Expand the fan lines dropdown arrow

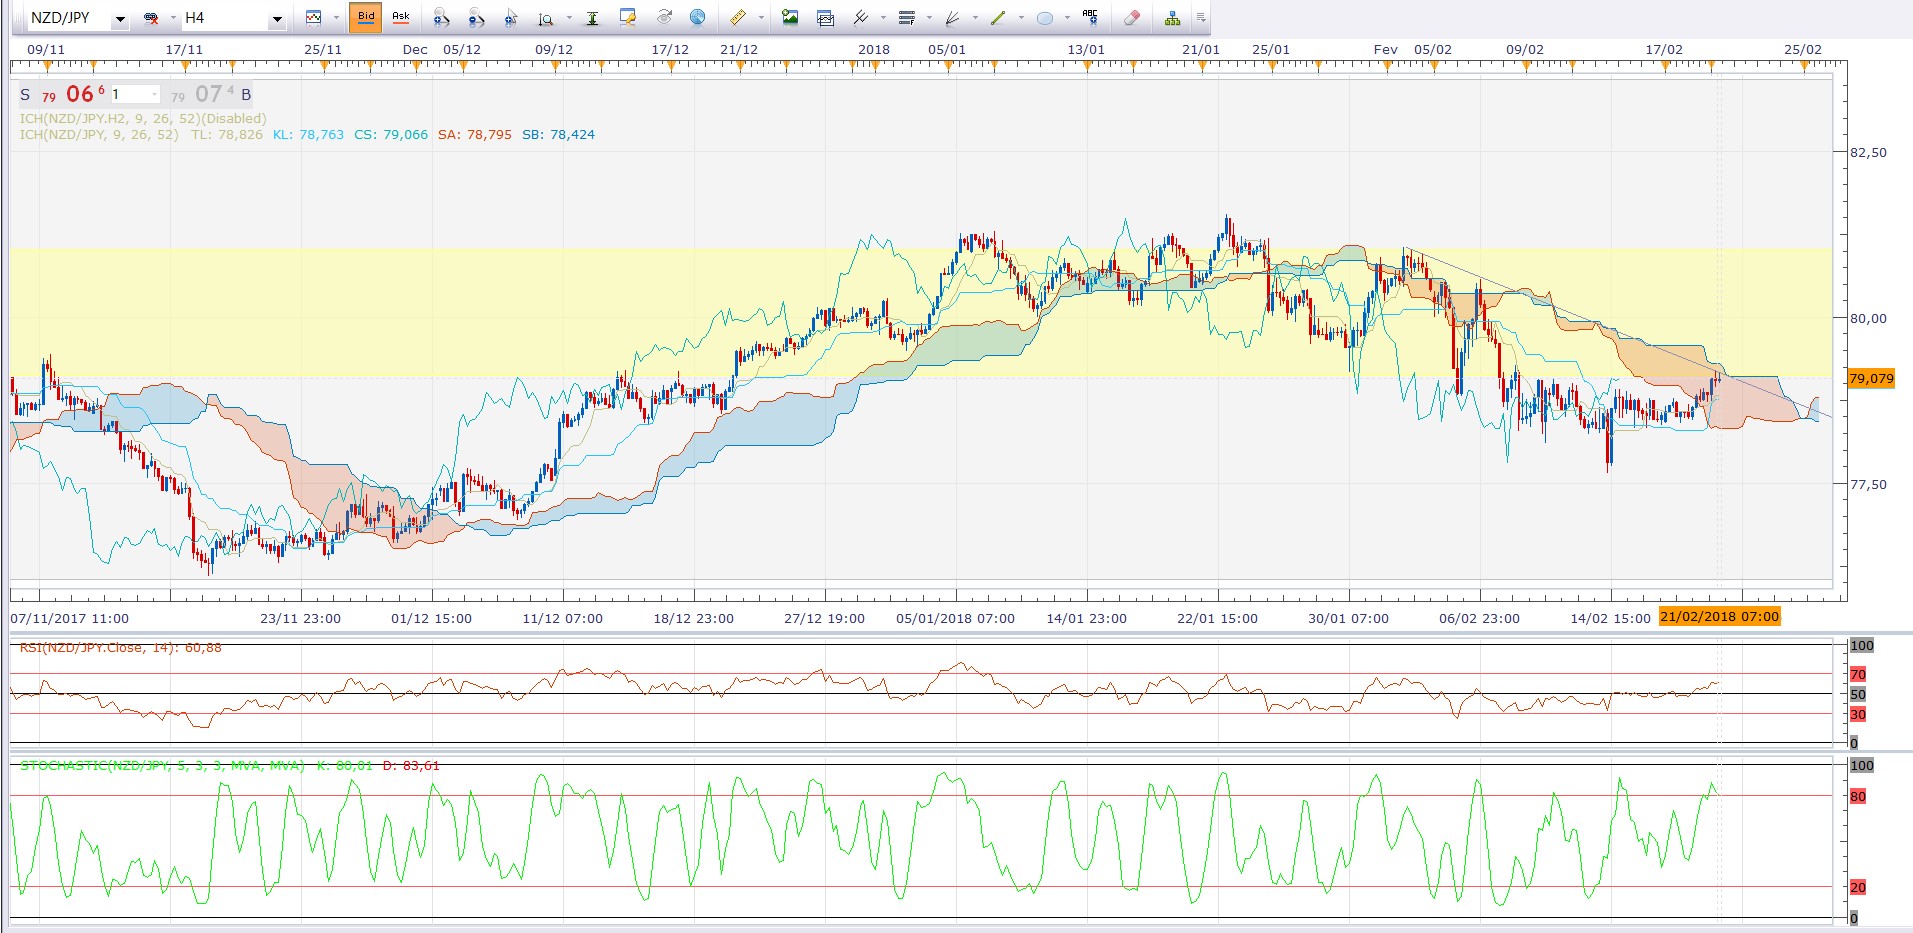(x=975, y=18)
